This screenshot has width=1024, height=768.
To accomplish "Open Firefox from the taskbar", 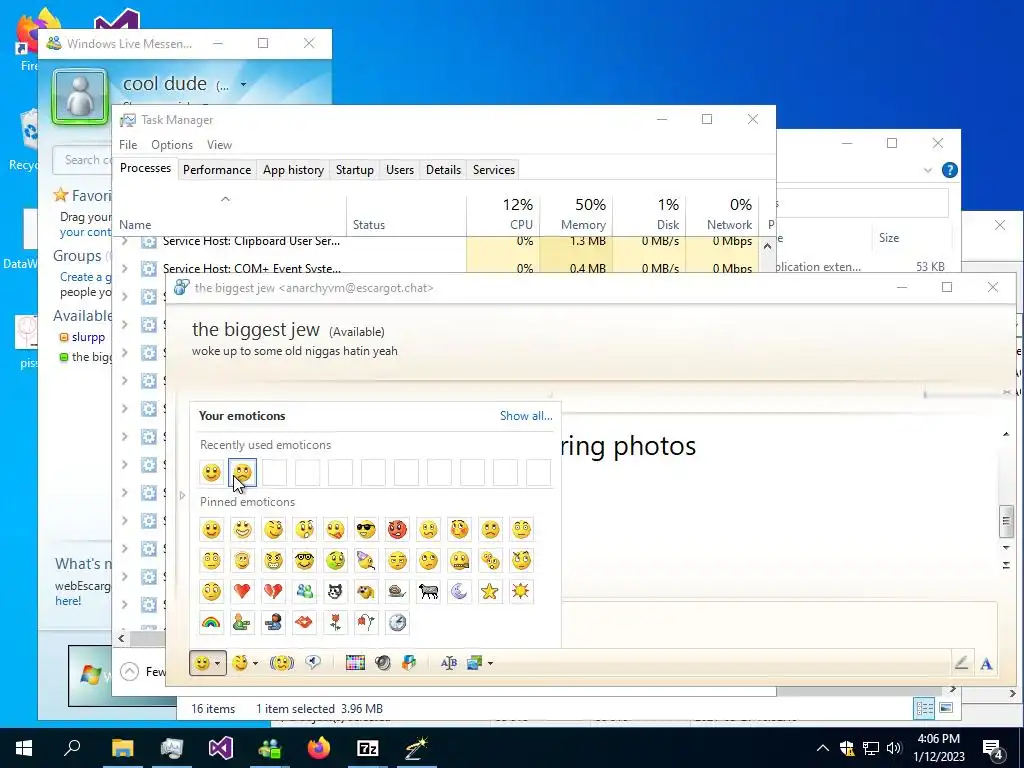I will (319, 748).
